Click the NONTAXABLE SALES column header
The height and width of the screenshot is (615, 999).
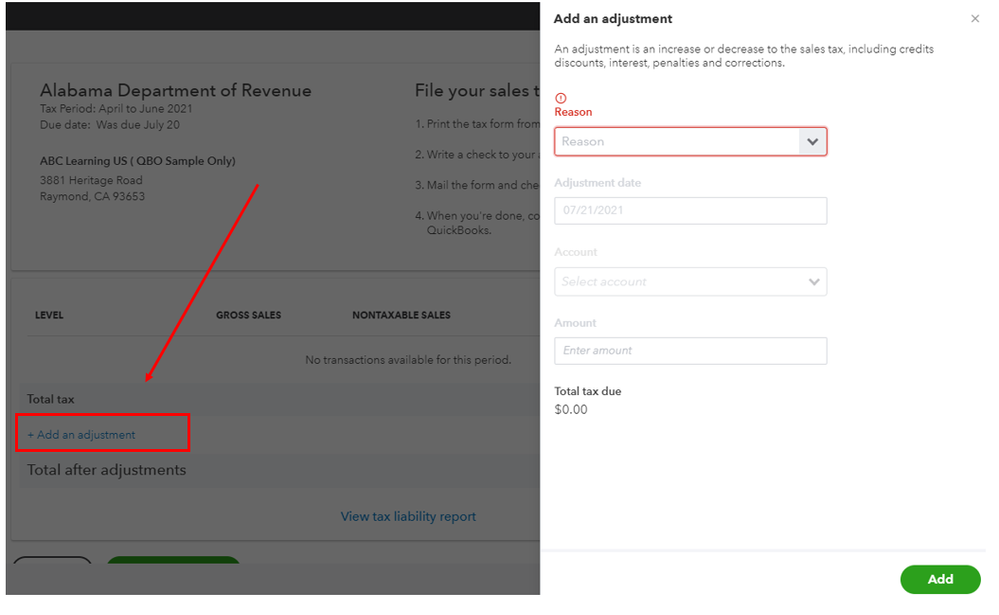coord(401,315)
